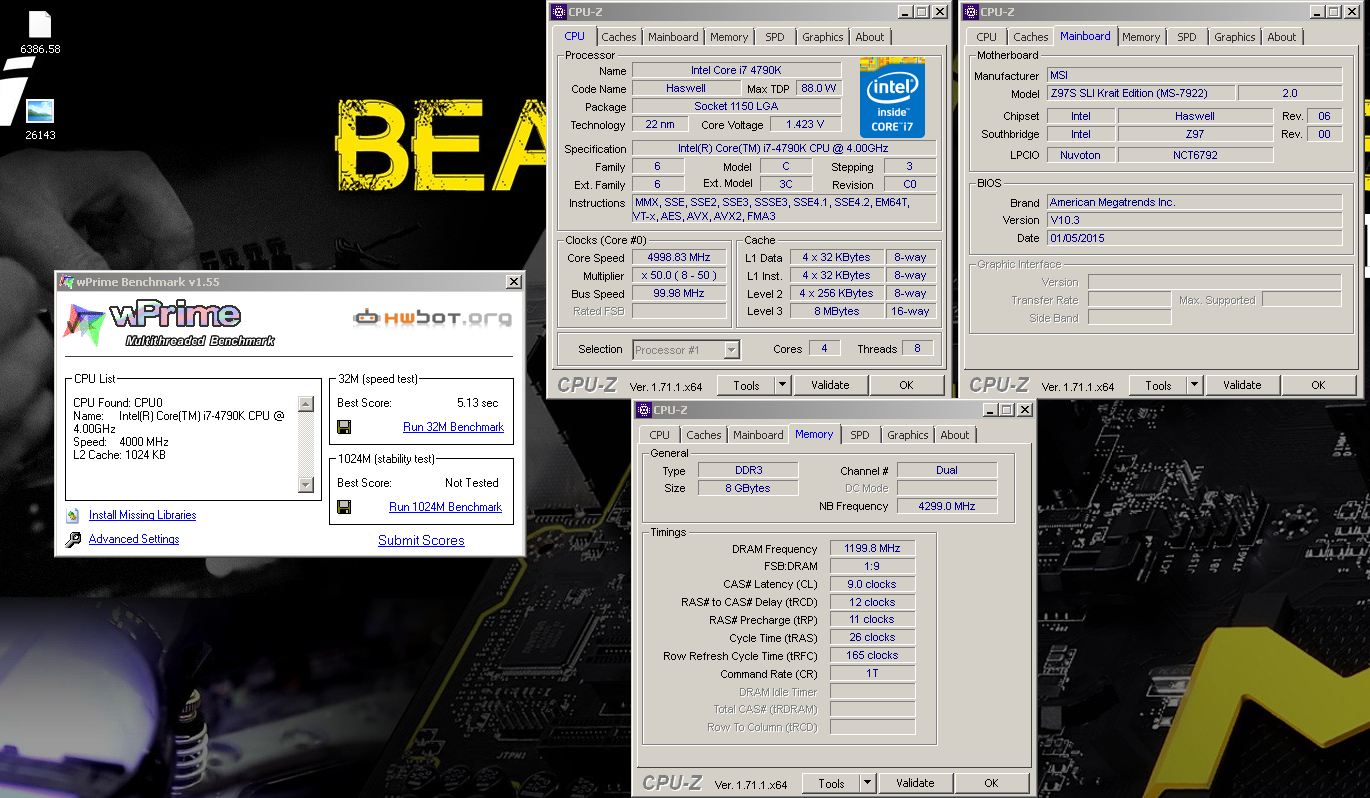Image resolution: width=1370 pixels, height=798 pixels.
Task: Select Memory tab in Mainboard window
Action: pyautogui.click(x=1141, y=37)
